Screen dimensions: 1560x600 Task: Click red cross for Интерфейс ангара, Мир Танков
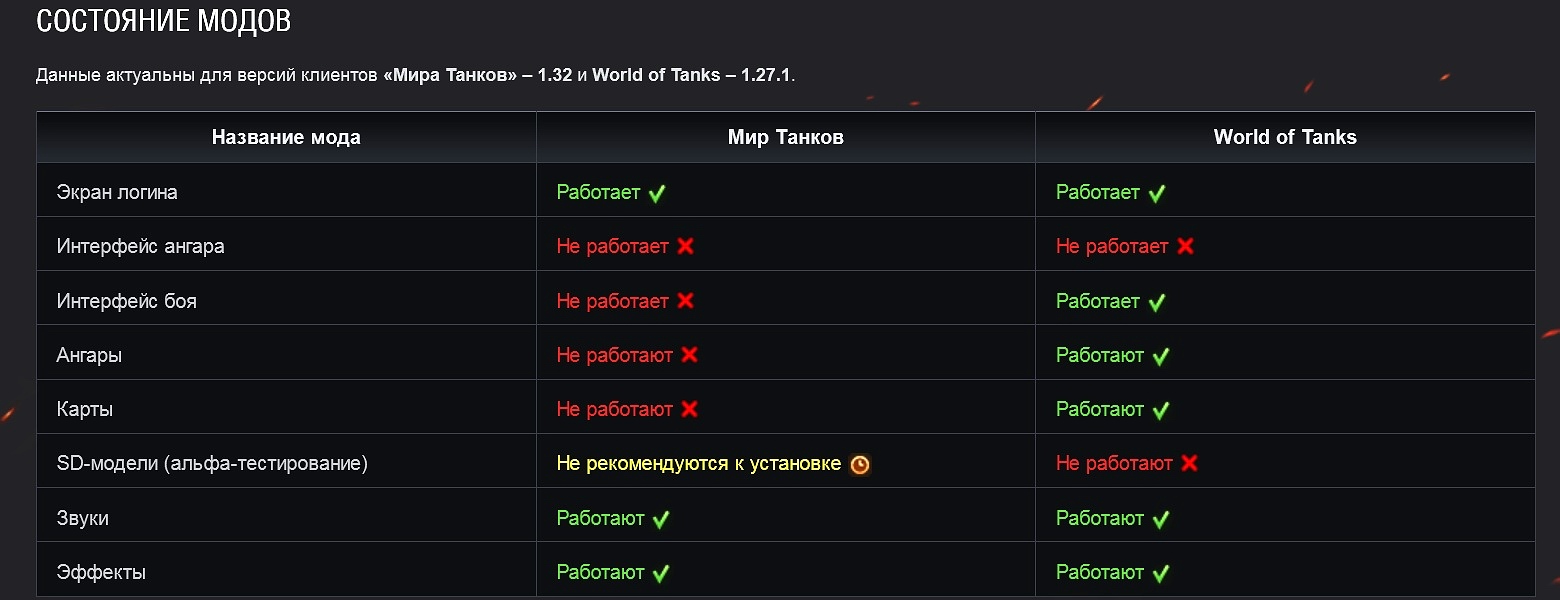[x=685, y=246]
